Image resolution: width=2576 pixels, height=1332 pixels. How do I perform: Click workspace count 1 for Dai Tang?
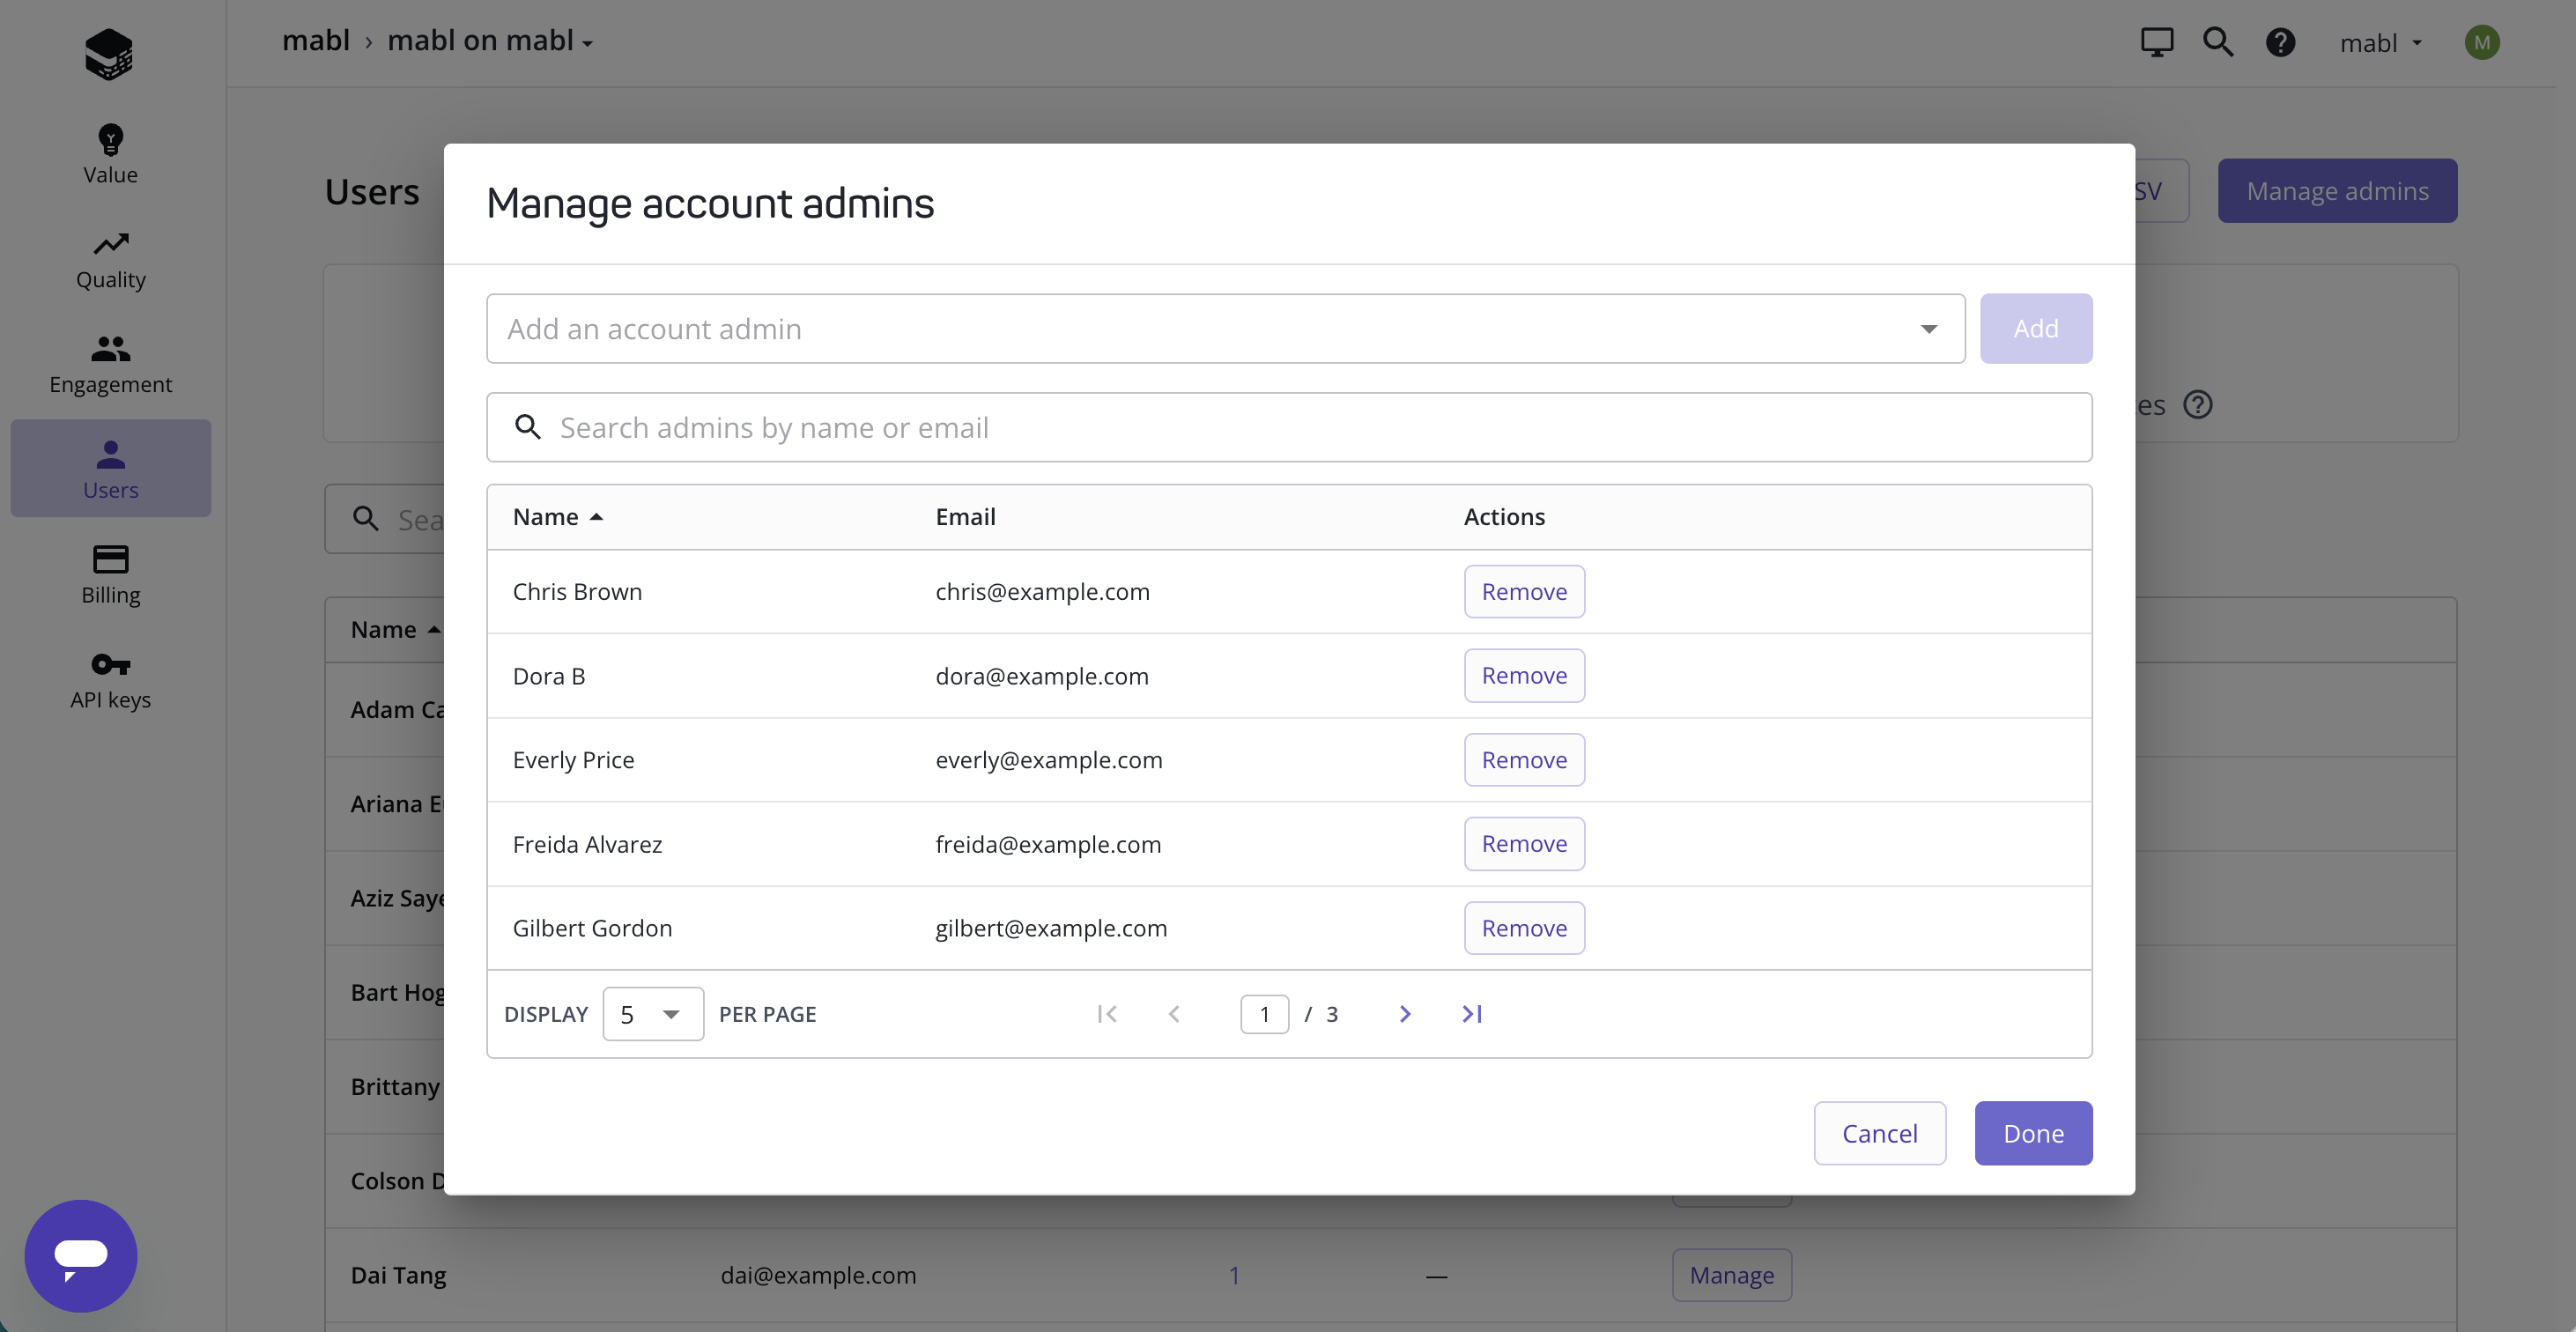[x=1234, y=1275]
